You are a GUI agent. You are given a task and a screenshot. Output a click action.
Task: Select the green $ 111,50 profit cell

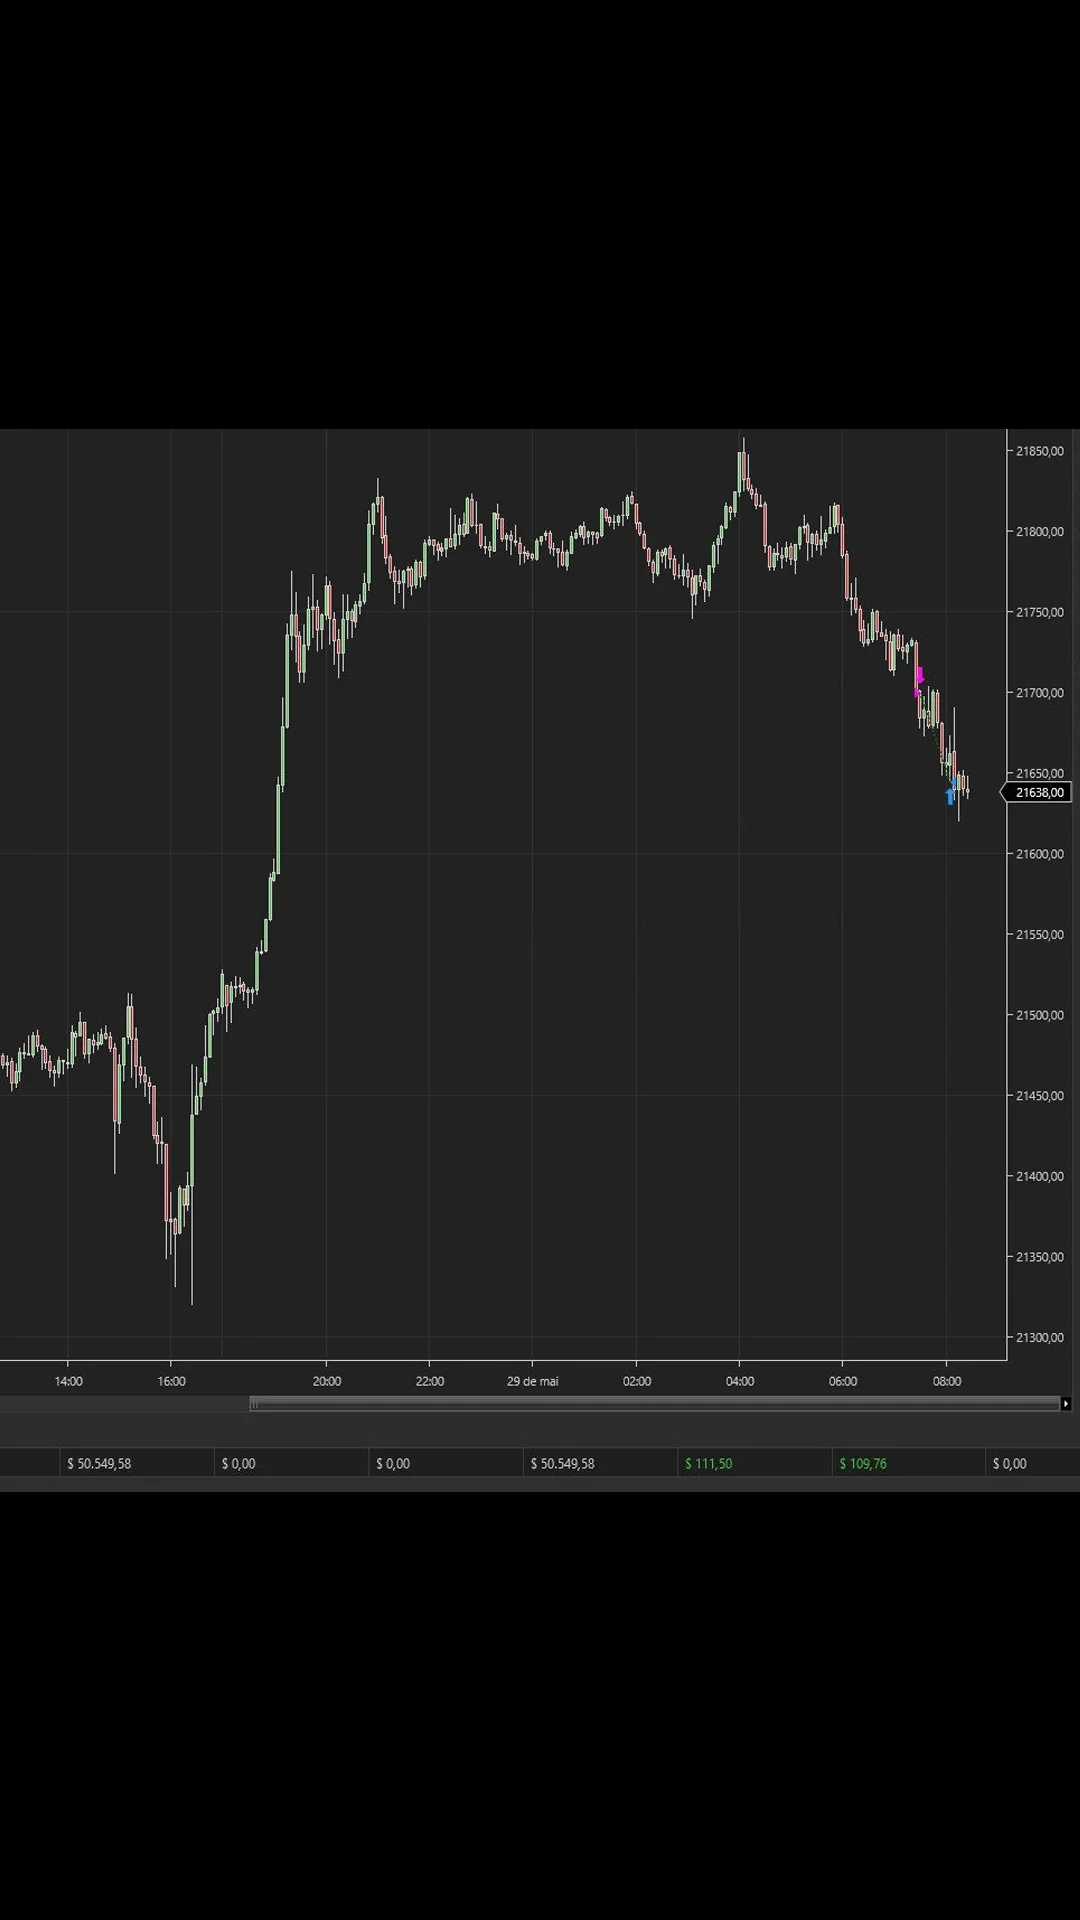click(708, 1463)
